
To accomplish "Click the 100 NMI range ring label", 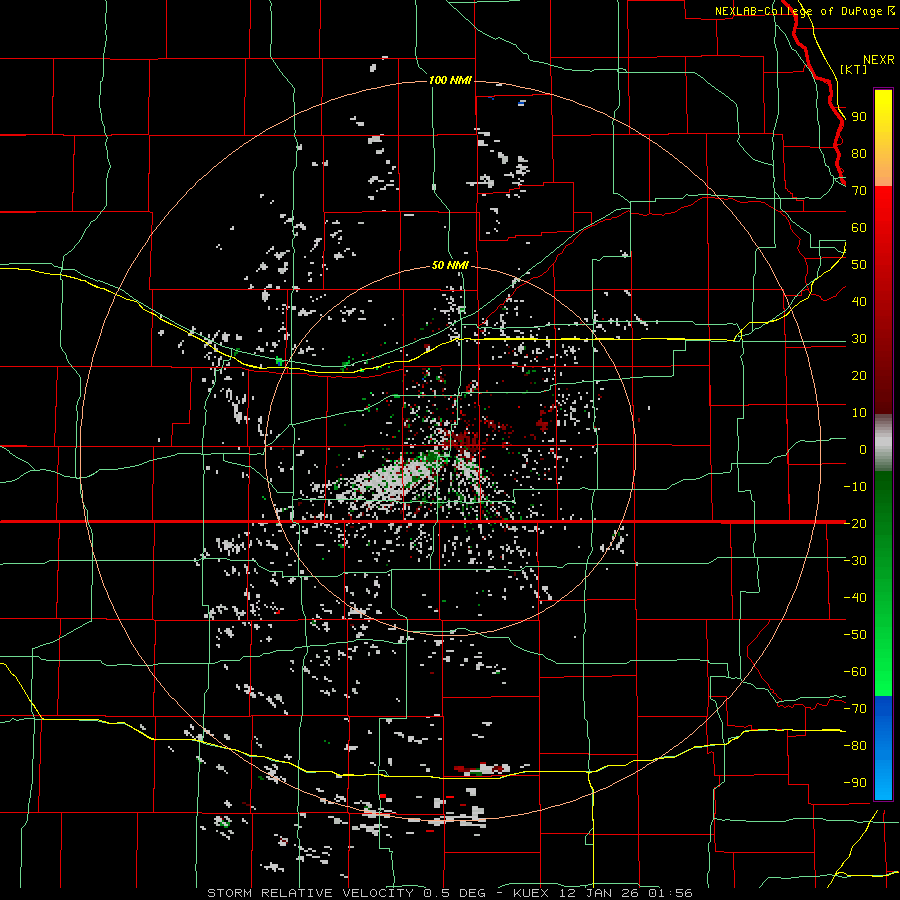I will pyautogui.click(x=450, y=80).
